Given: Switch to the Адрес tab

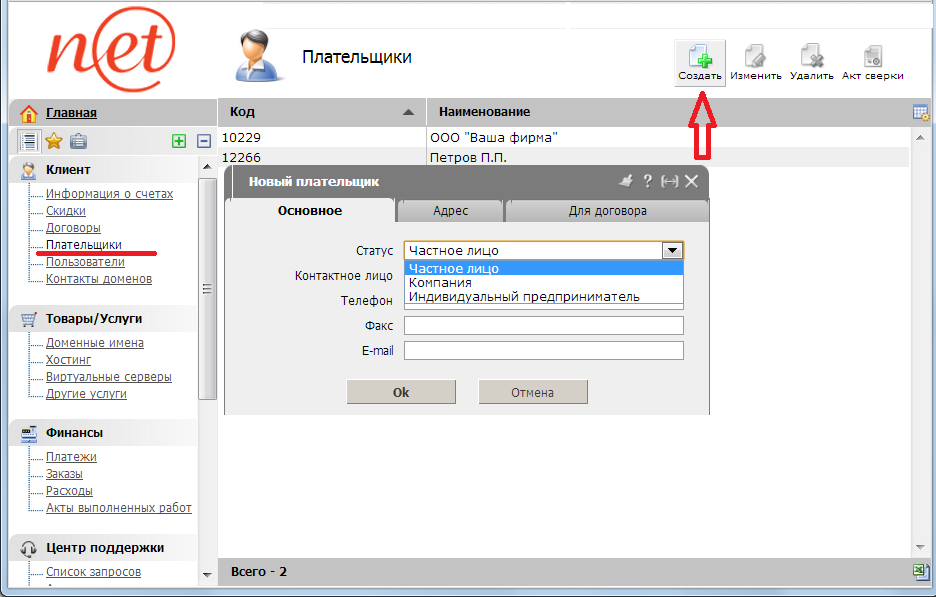Looking at the screenshot, I should [x=450, y=211].
